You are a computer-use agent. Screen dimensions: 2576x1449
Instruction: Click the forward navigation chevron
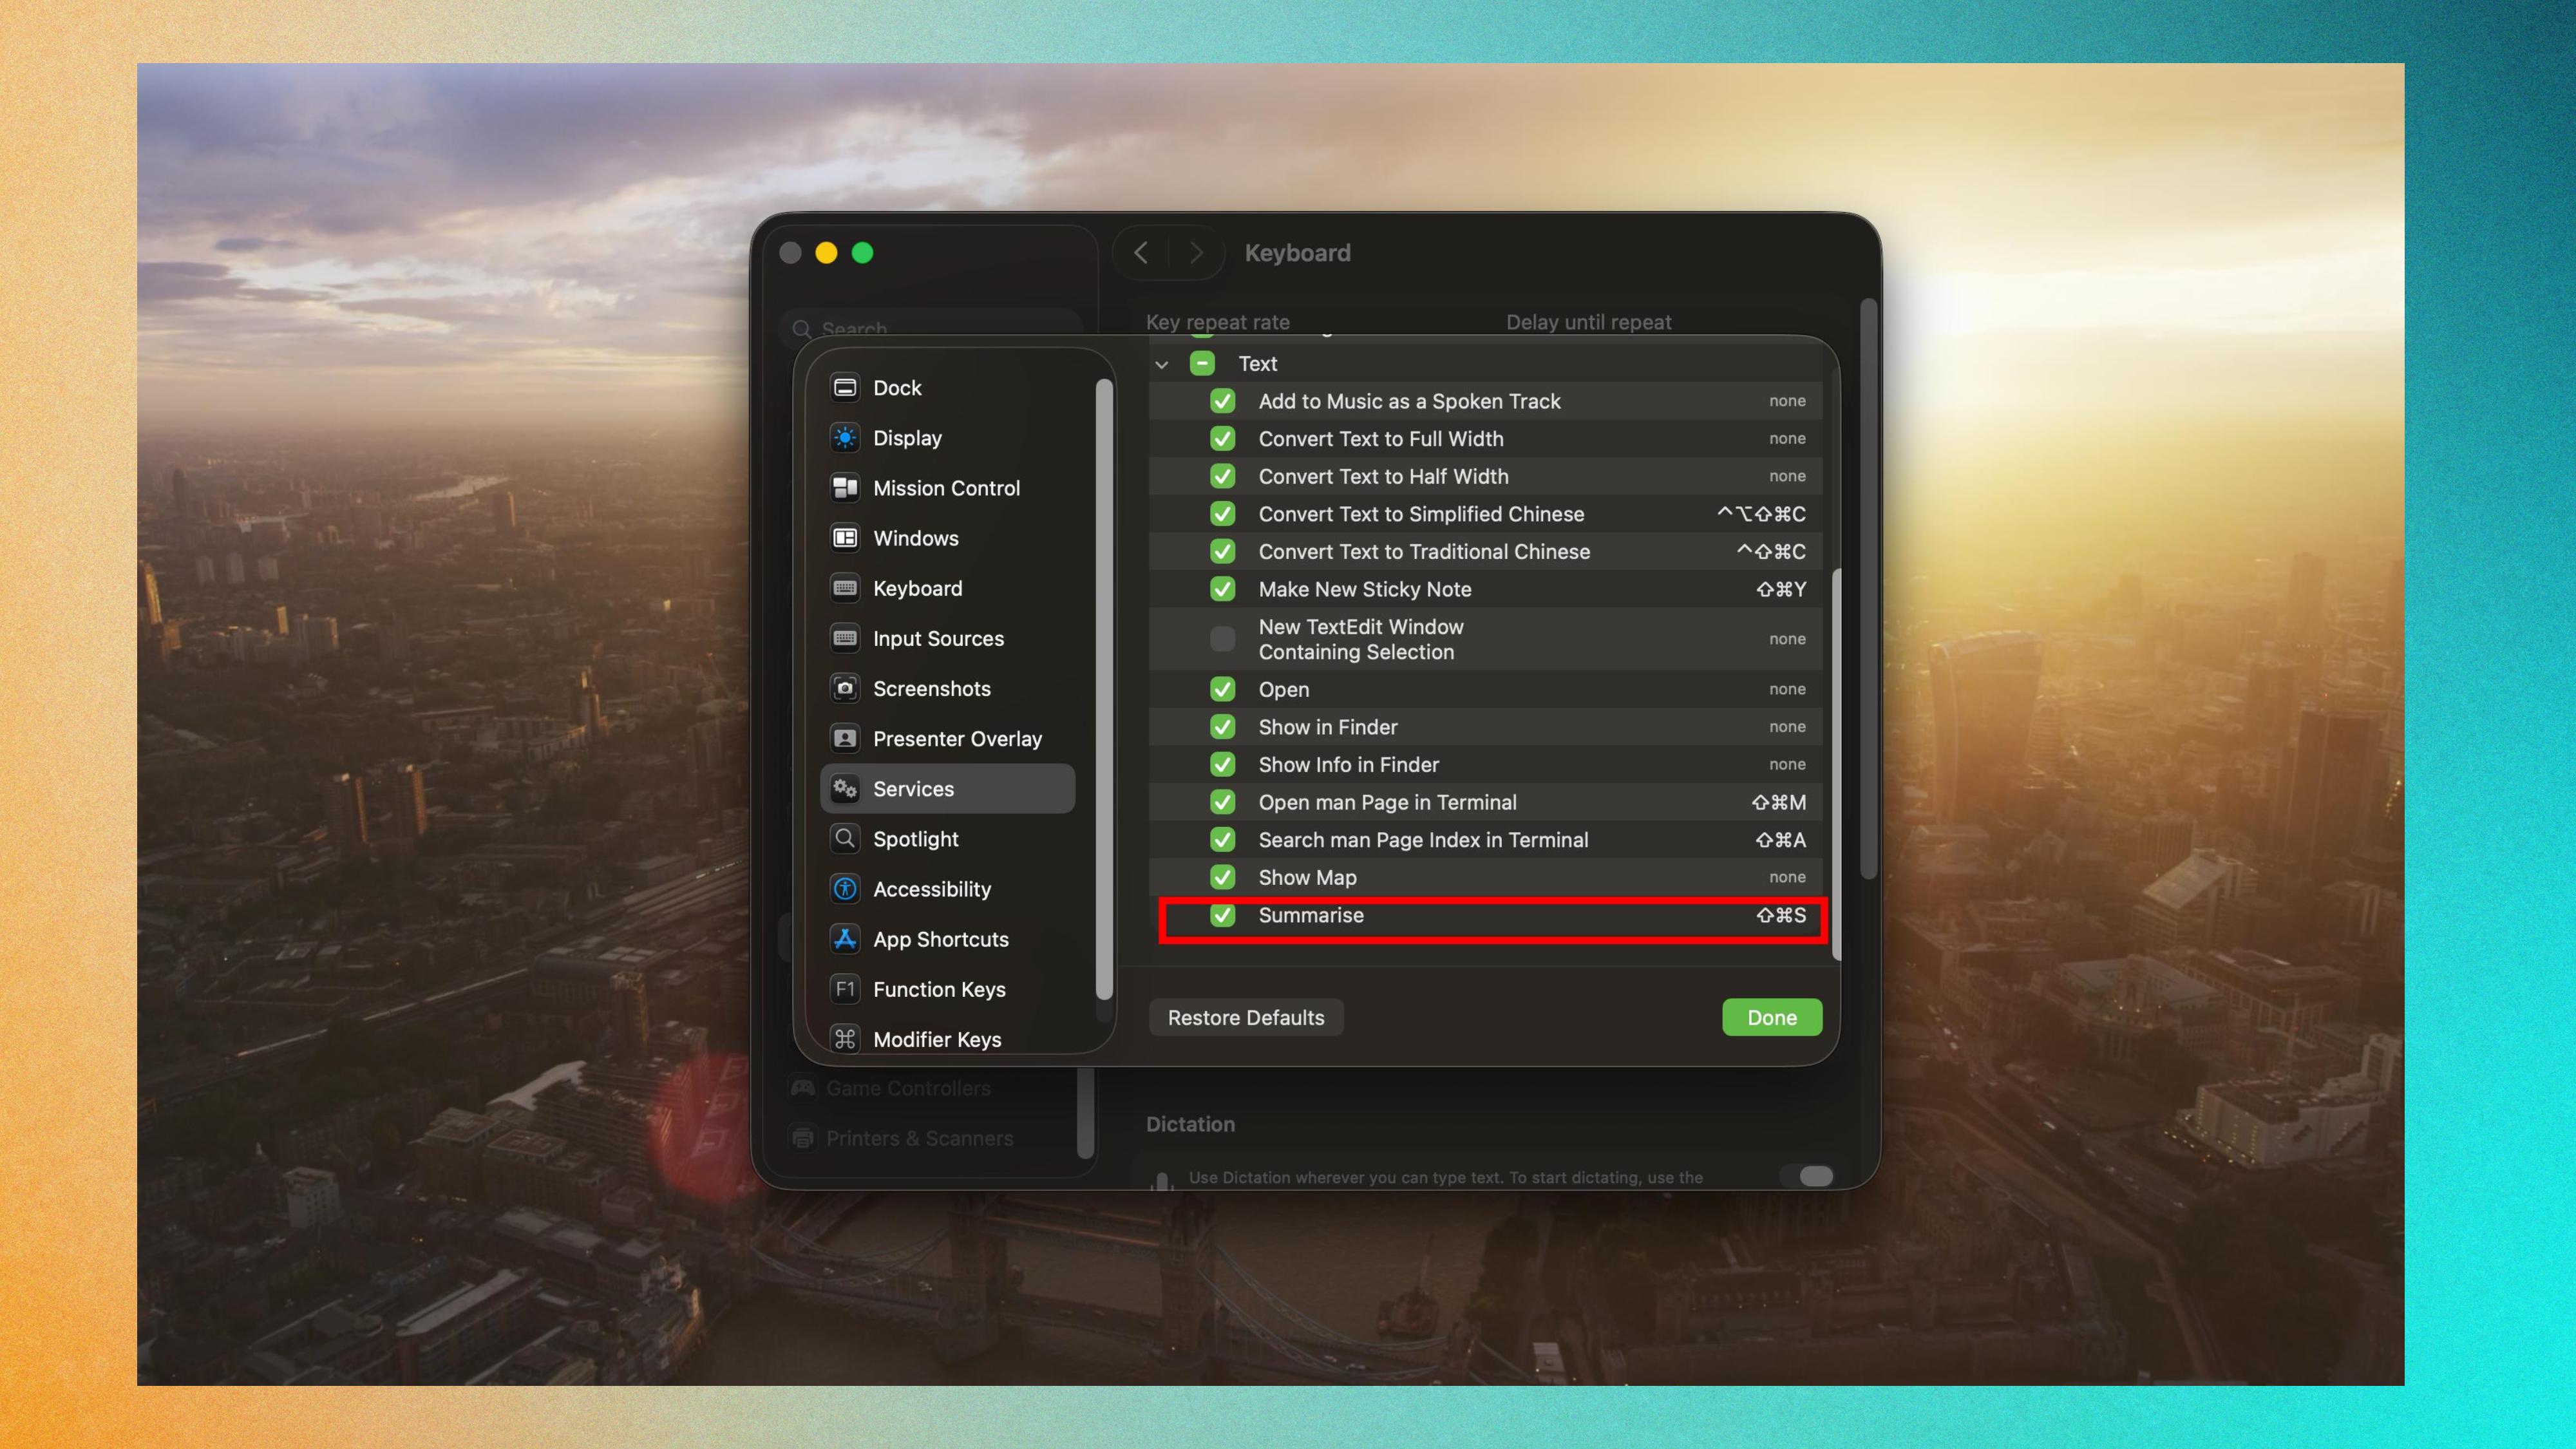tap(1197, 252)
